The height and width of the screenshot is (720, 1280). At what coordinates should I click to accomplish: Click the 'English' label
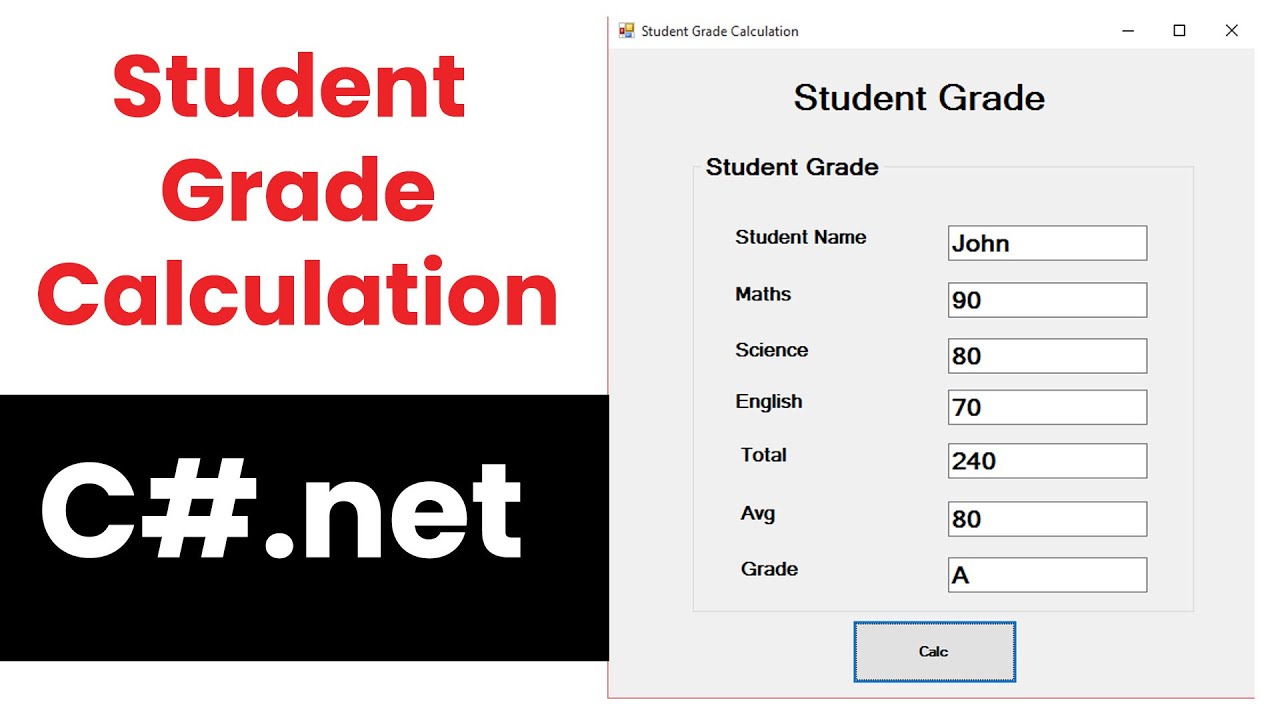point(768,401)
